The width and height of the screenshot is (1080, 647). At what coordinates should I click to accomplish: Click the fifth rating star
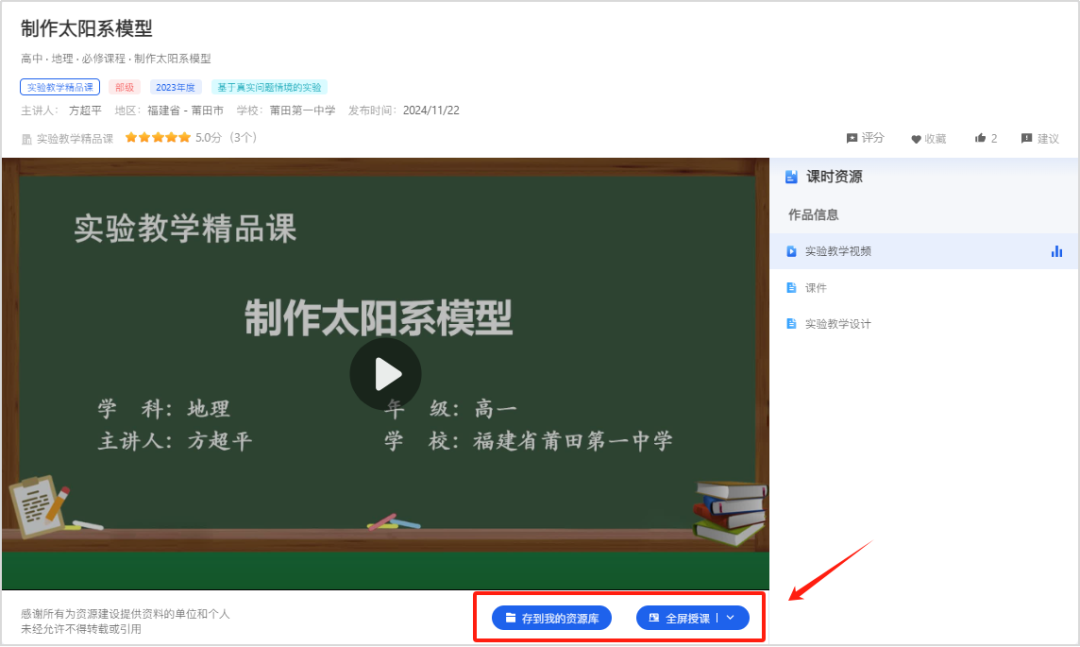pos(185,139)
